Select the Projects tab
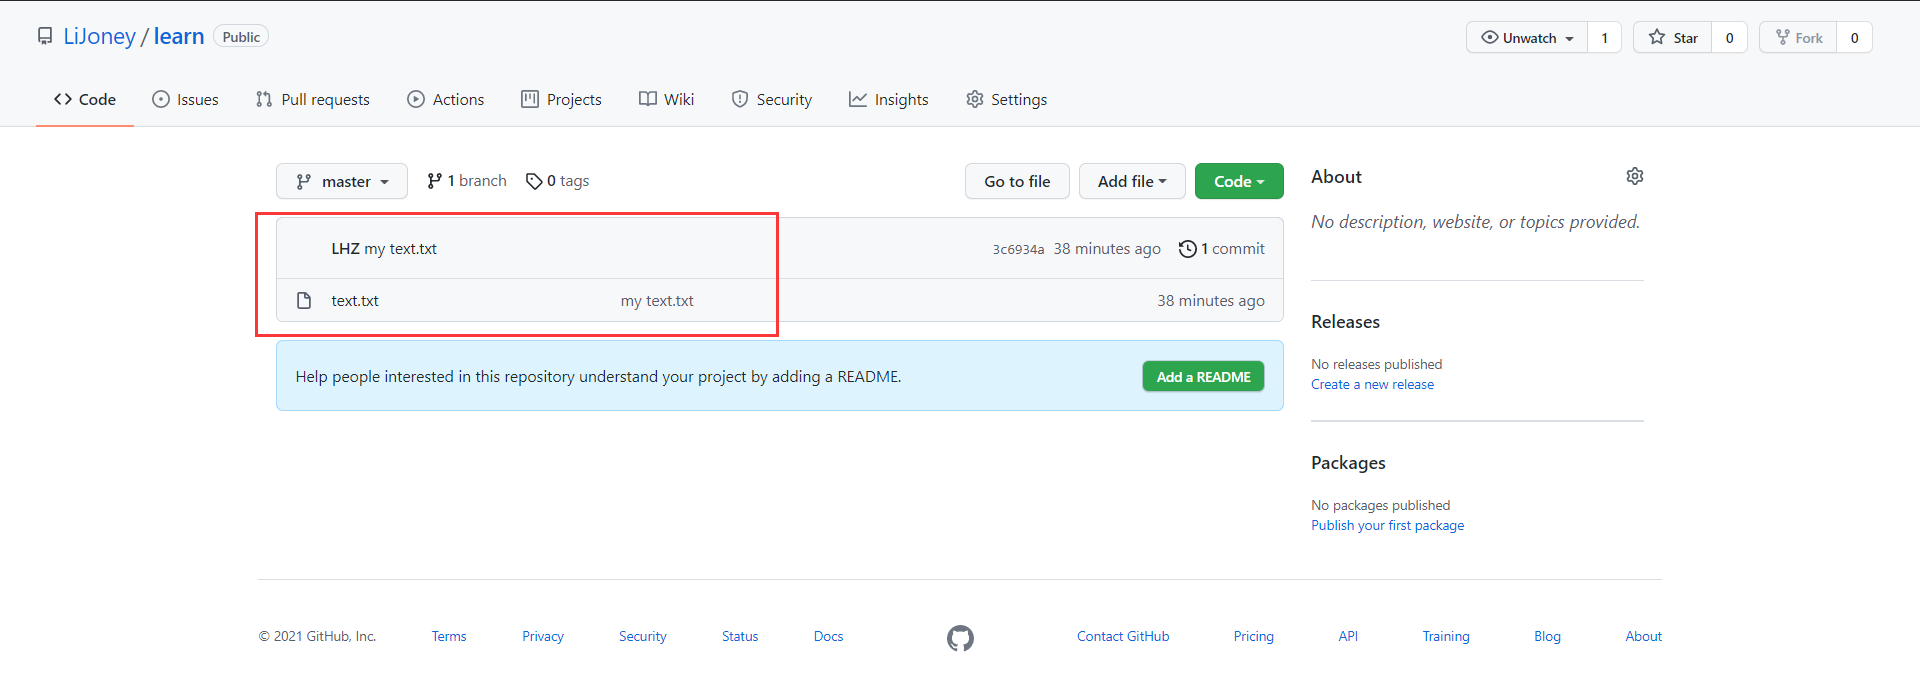1920x680 pixels. coord(561,99)
